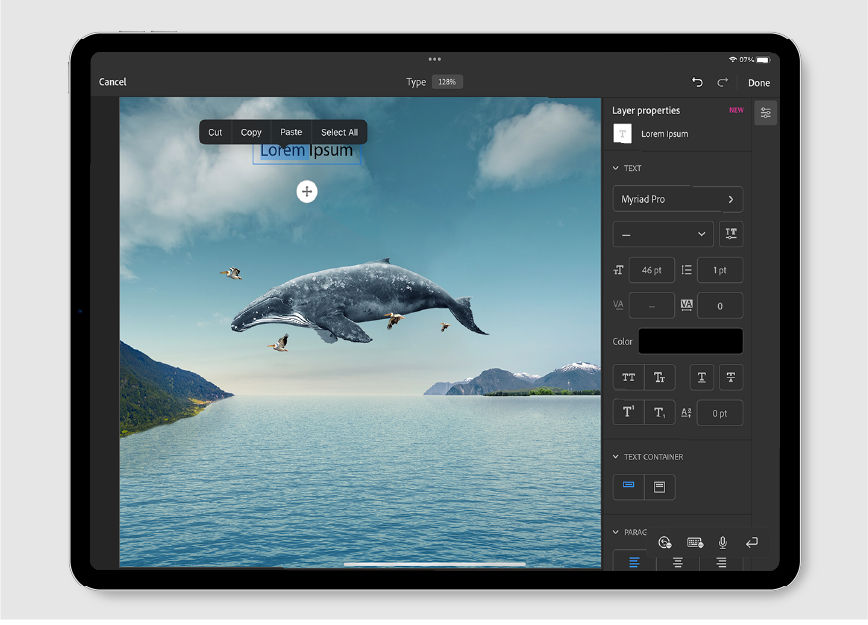Select the all caps text formatting icon
The height and width of the screenshot is (625, 868).
coord(629,377)
